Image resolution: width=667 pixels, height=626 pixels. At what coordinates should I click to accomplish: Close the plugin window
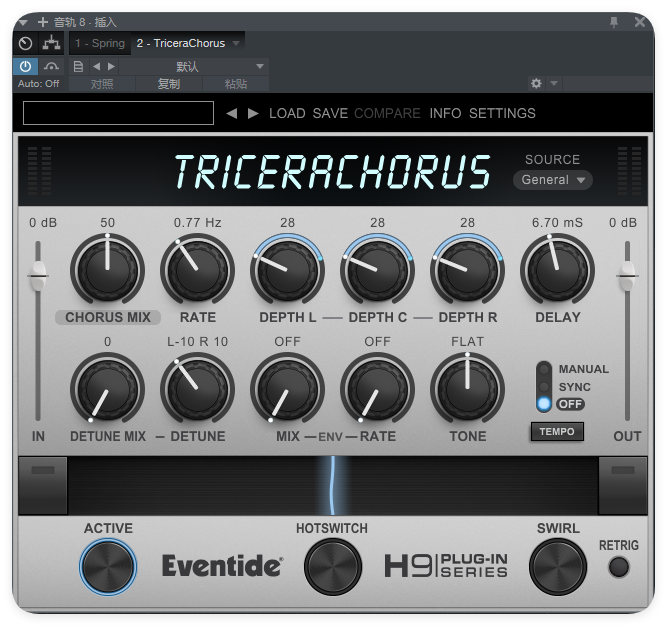click(x=640, y=22)
